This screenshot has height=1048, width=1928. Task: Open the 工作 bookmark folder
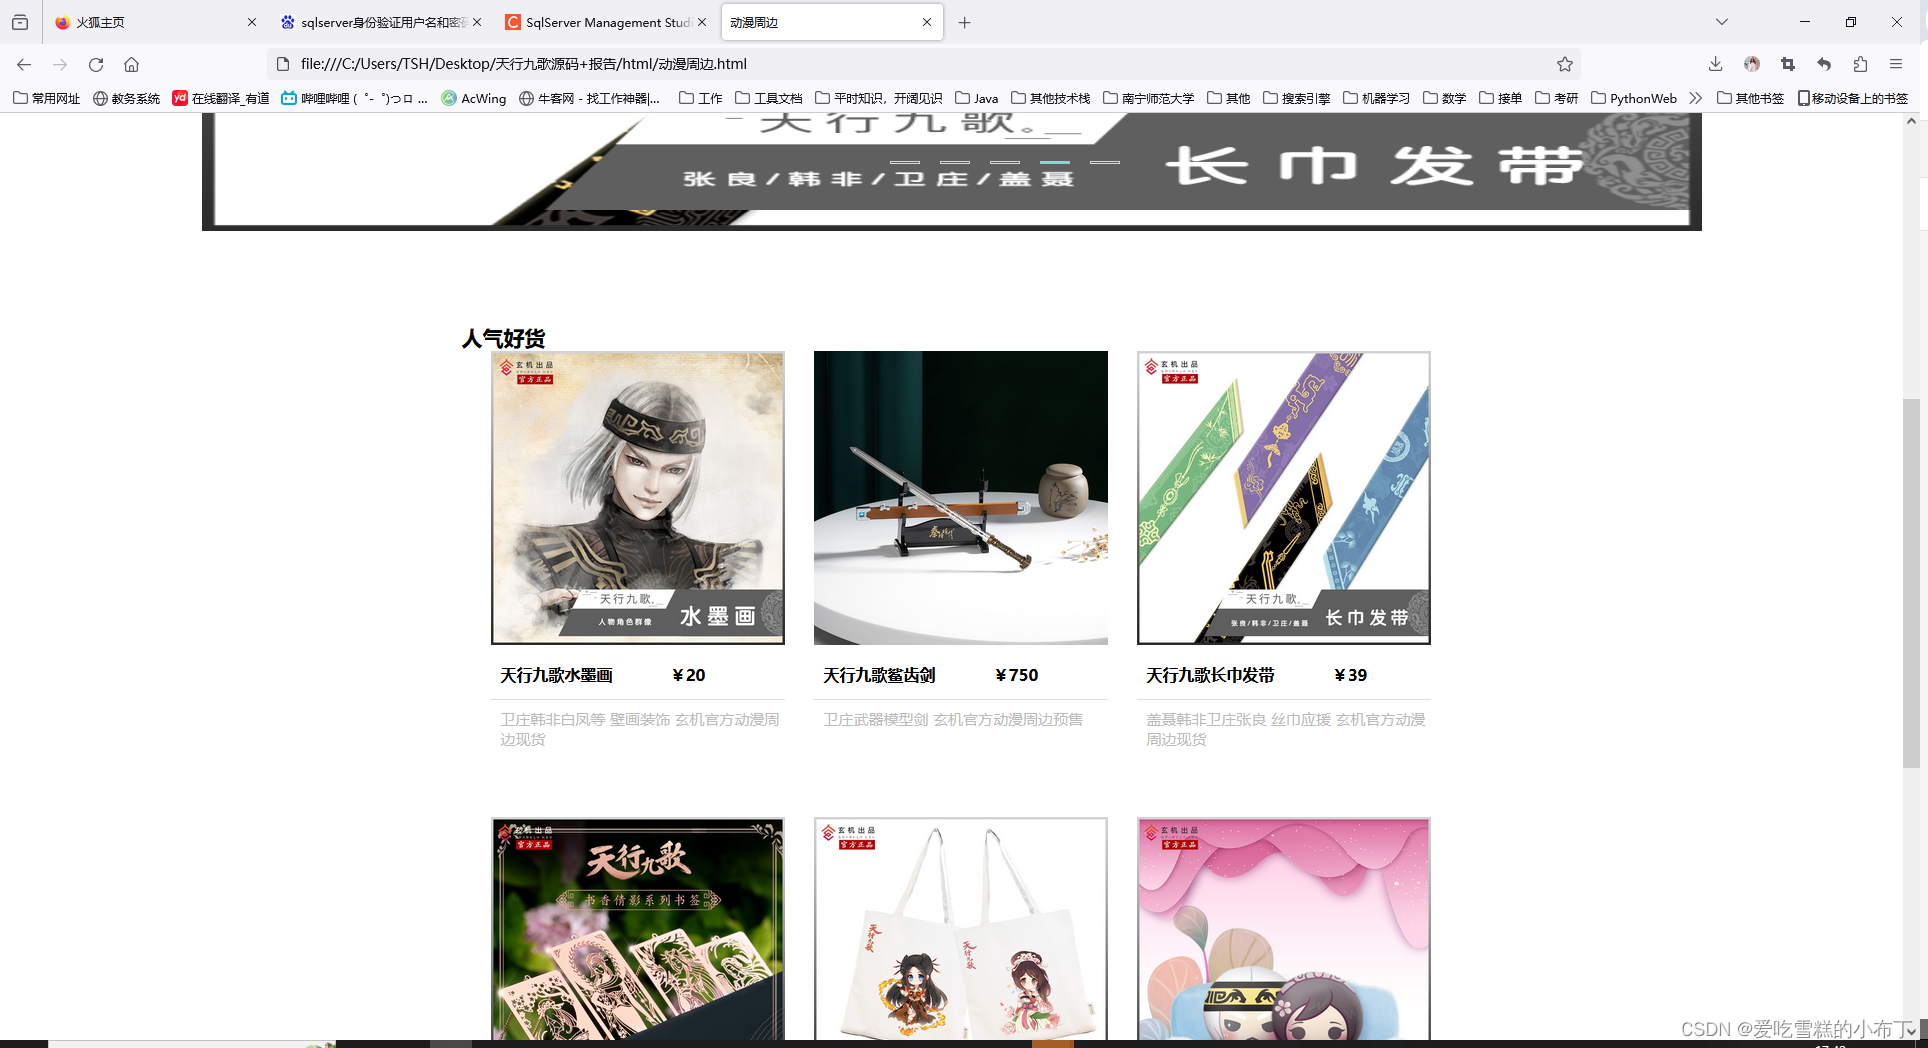(x=701, y=98)
